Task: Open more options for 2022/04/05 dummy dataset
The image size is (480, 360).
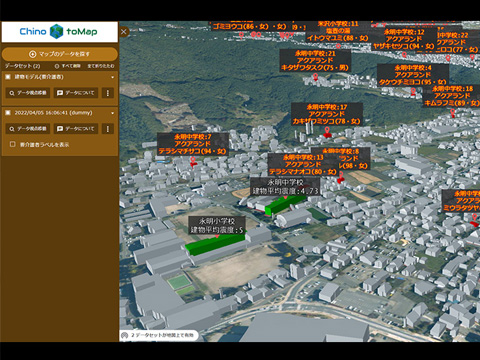Action: (x=108, y=129)
